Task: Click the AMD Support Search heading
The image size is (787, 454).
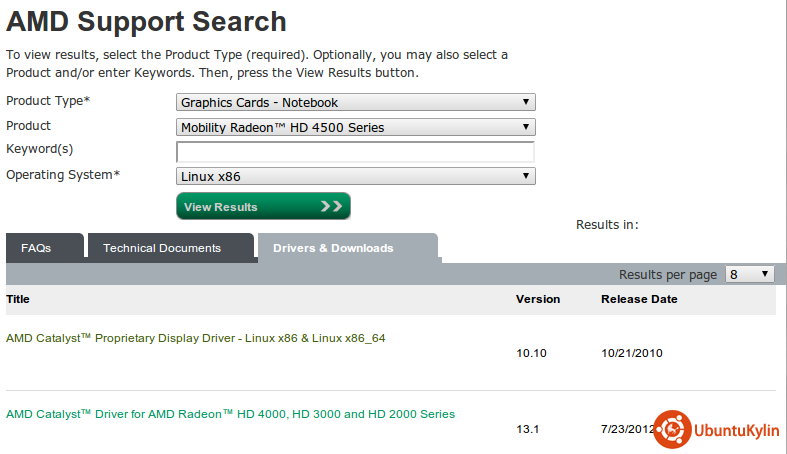Action: point(147,21)
